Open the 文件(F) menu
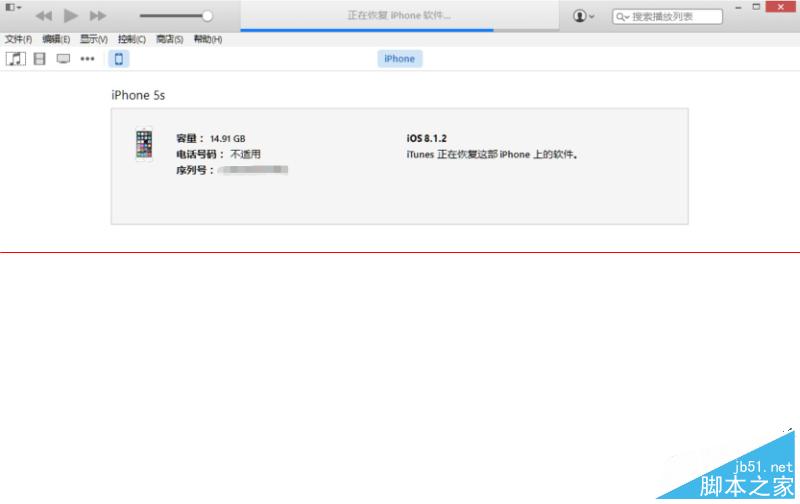Viewport: 800px width, 504px height. tap(18, 39)
